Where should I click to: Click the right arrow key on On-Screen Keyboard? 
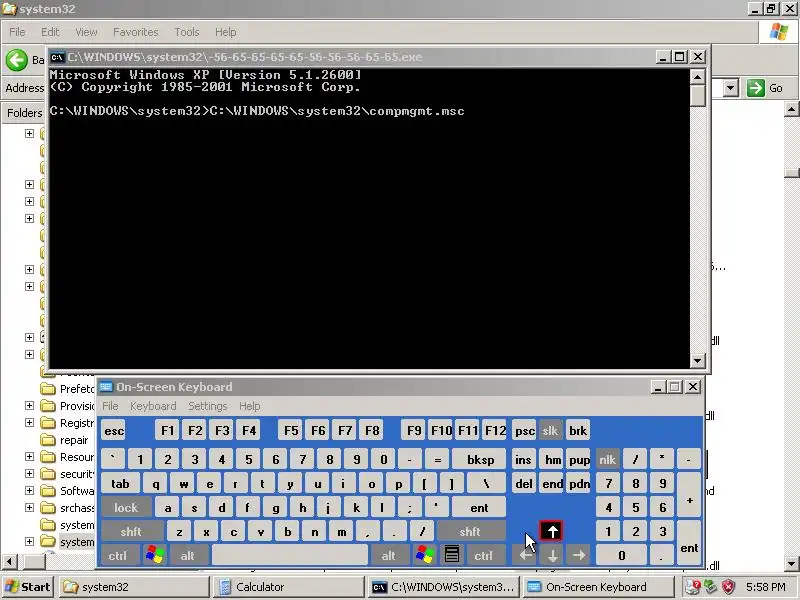579,555
